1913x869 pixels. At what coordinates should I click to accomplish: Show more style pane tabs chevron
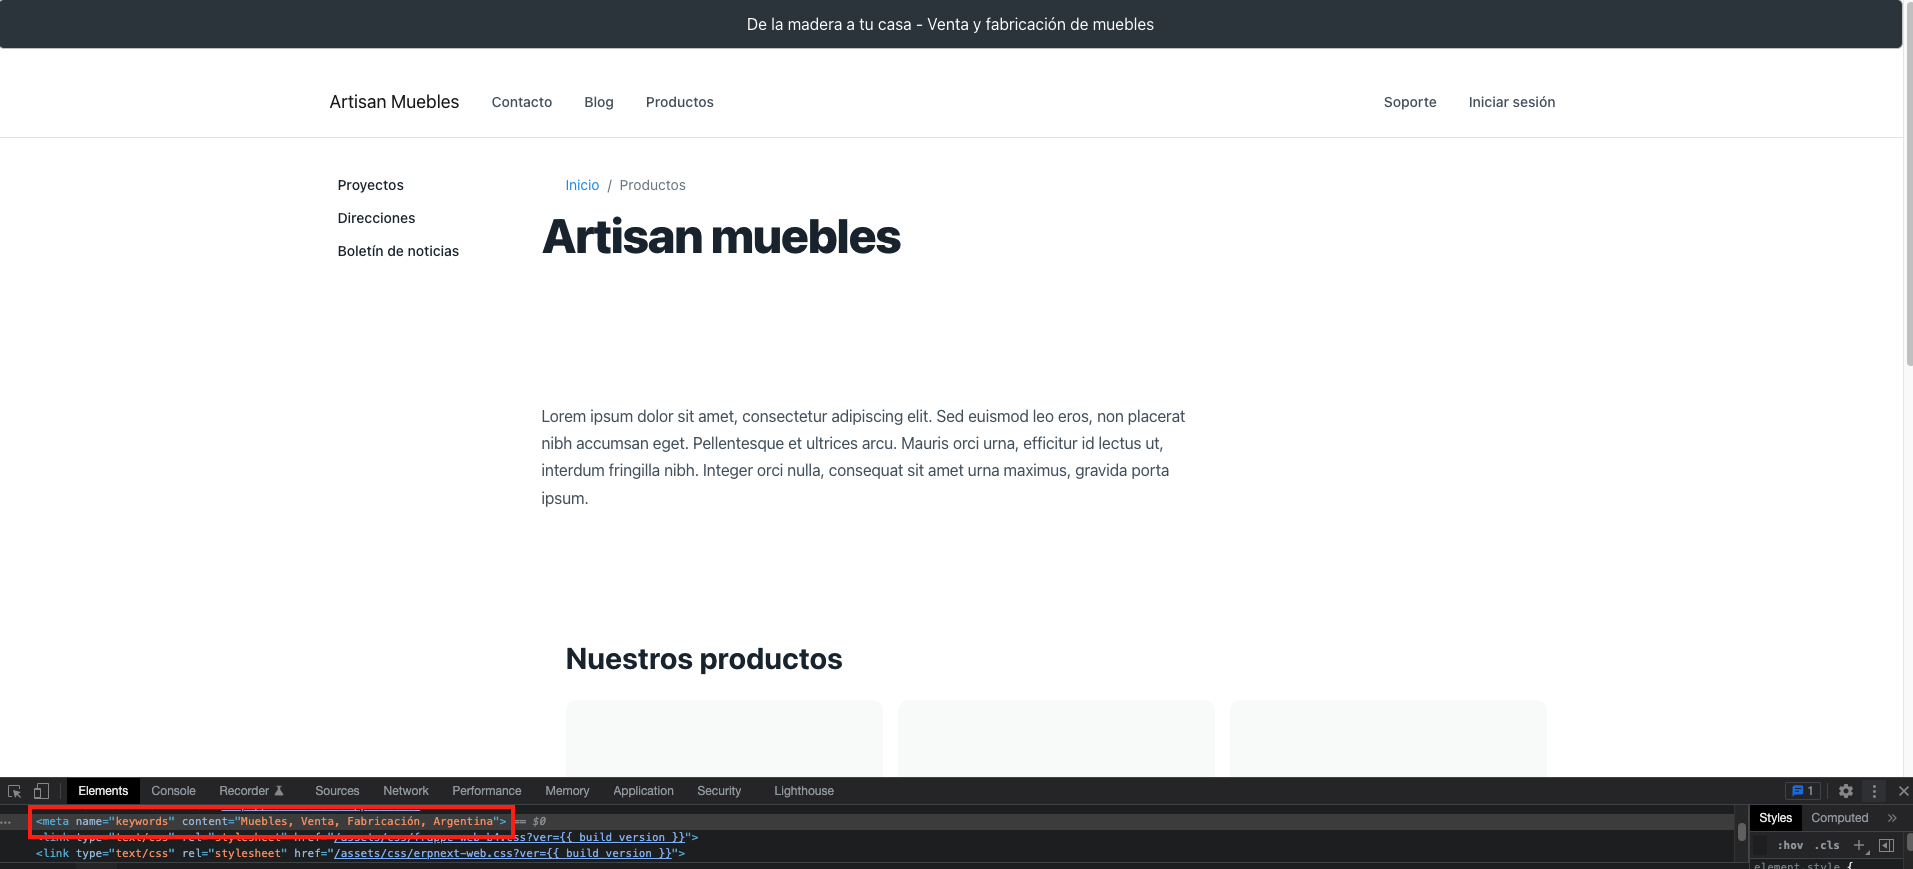[1892, 818]
